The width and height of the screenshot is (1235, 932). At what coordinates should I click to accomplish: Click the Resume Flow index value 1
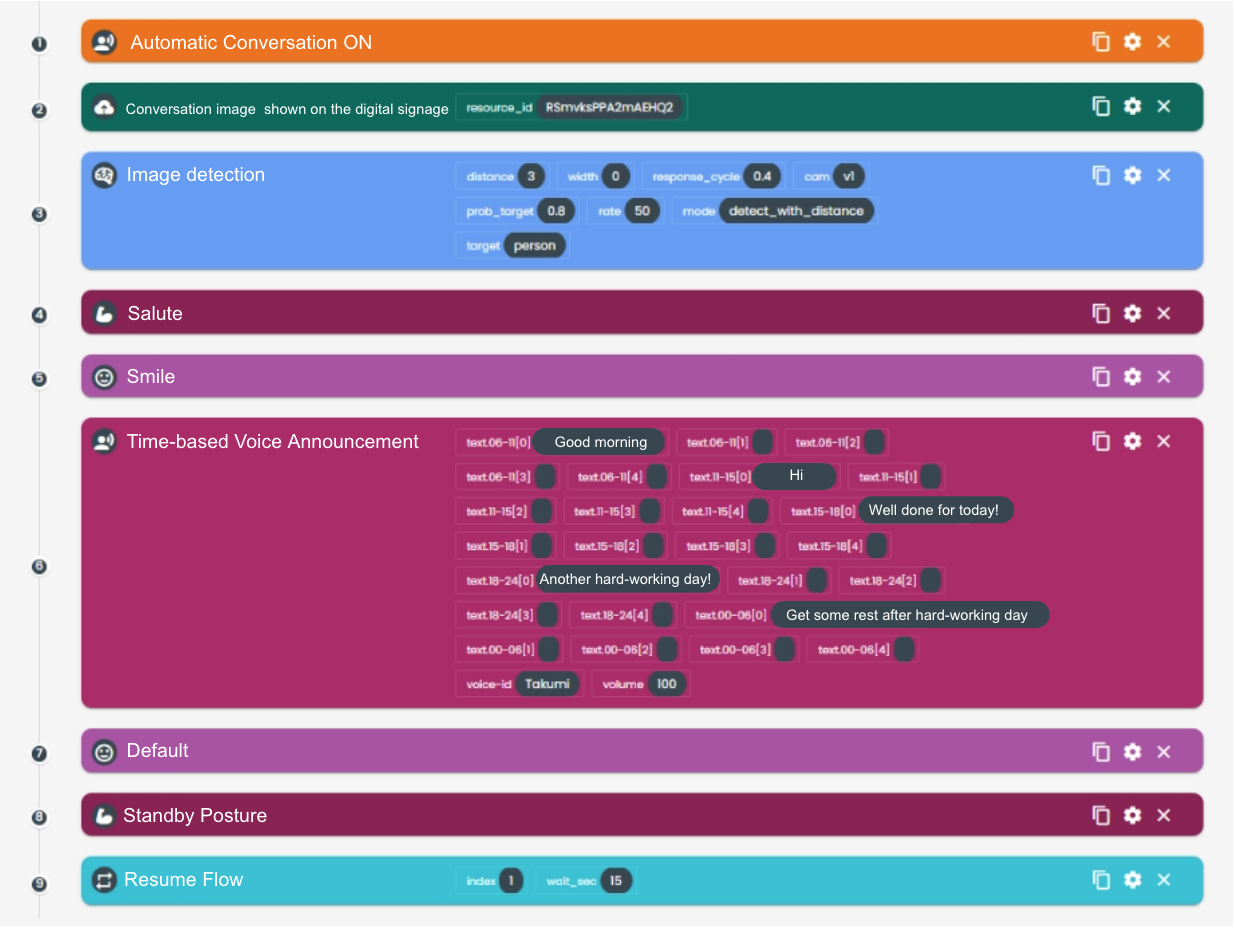[x=510, y=881]
